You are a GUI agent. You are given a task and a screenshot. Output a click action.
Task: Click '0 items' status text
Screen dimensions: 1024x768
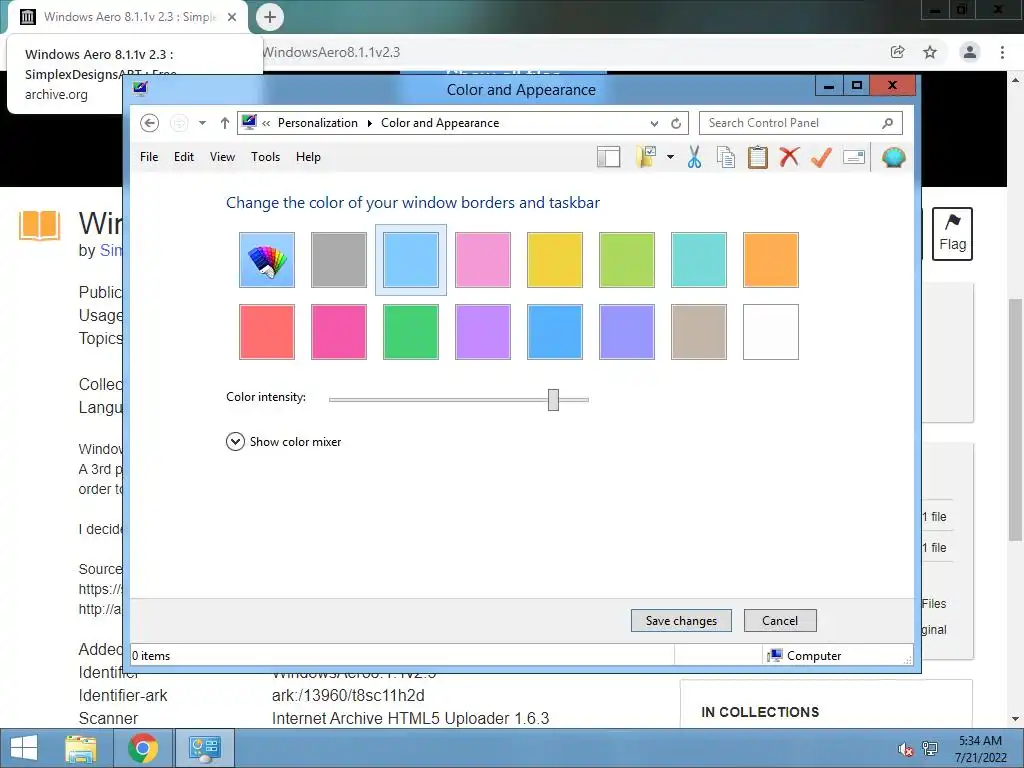pyautogui.click(x=151, y=656)
